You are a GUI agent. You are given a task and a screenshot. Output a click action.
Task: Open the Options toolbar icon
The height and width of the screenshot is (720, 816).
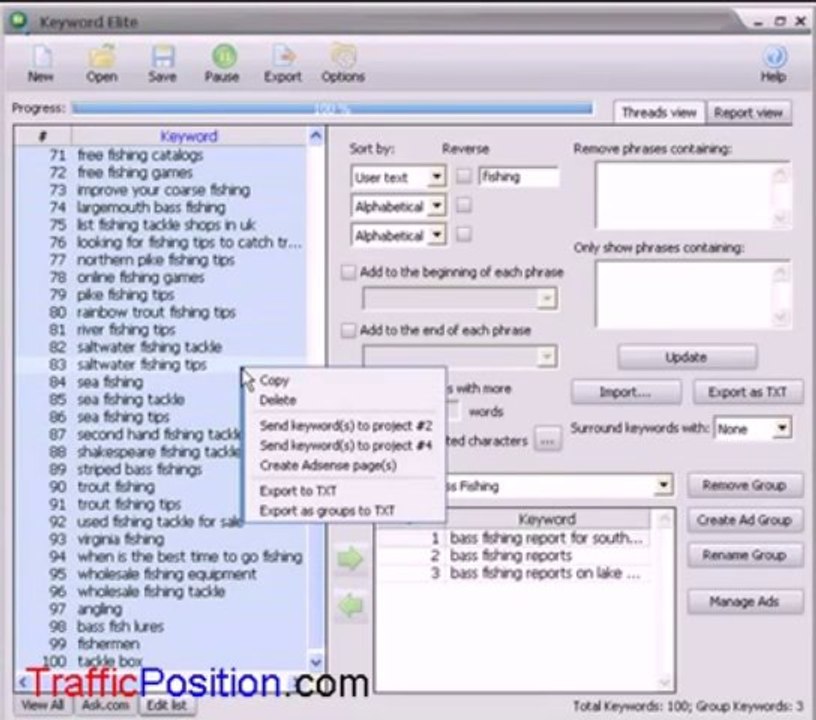coord(343,63)
